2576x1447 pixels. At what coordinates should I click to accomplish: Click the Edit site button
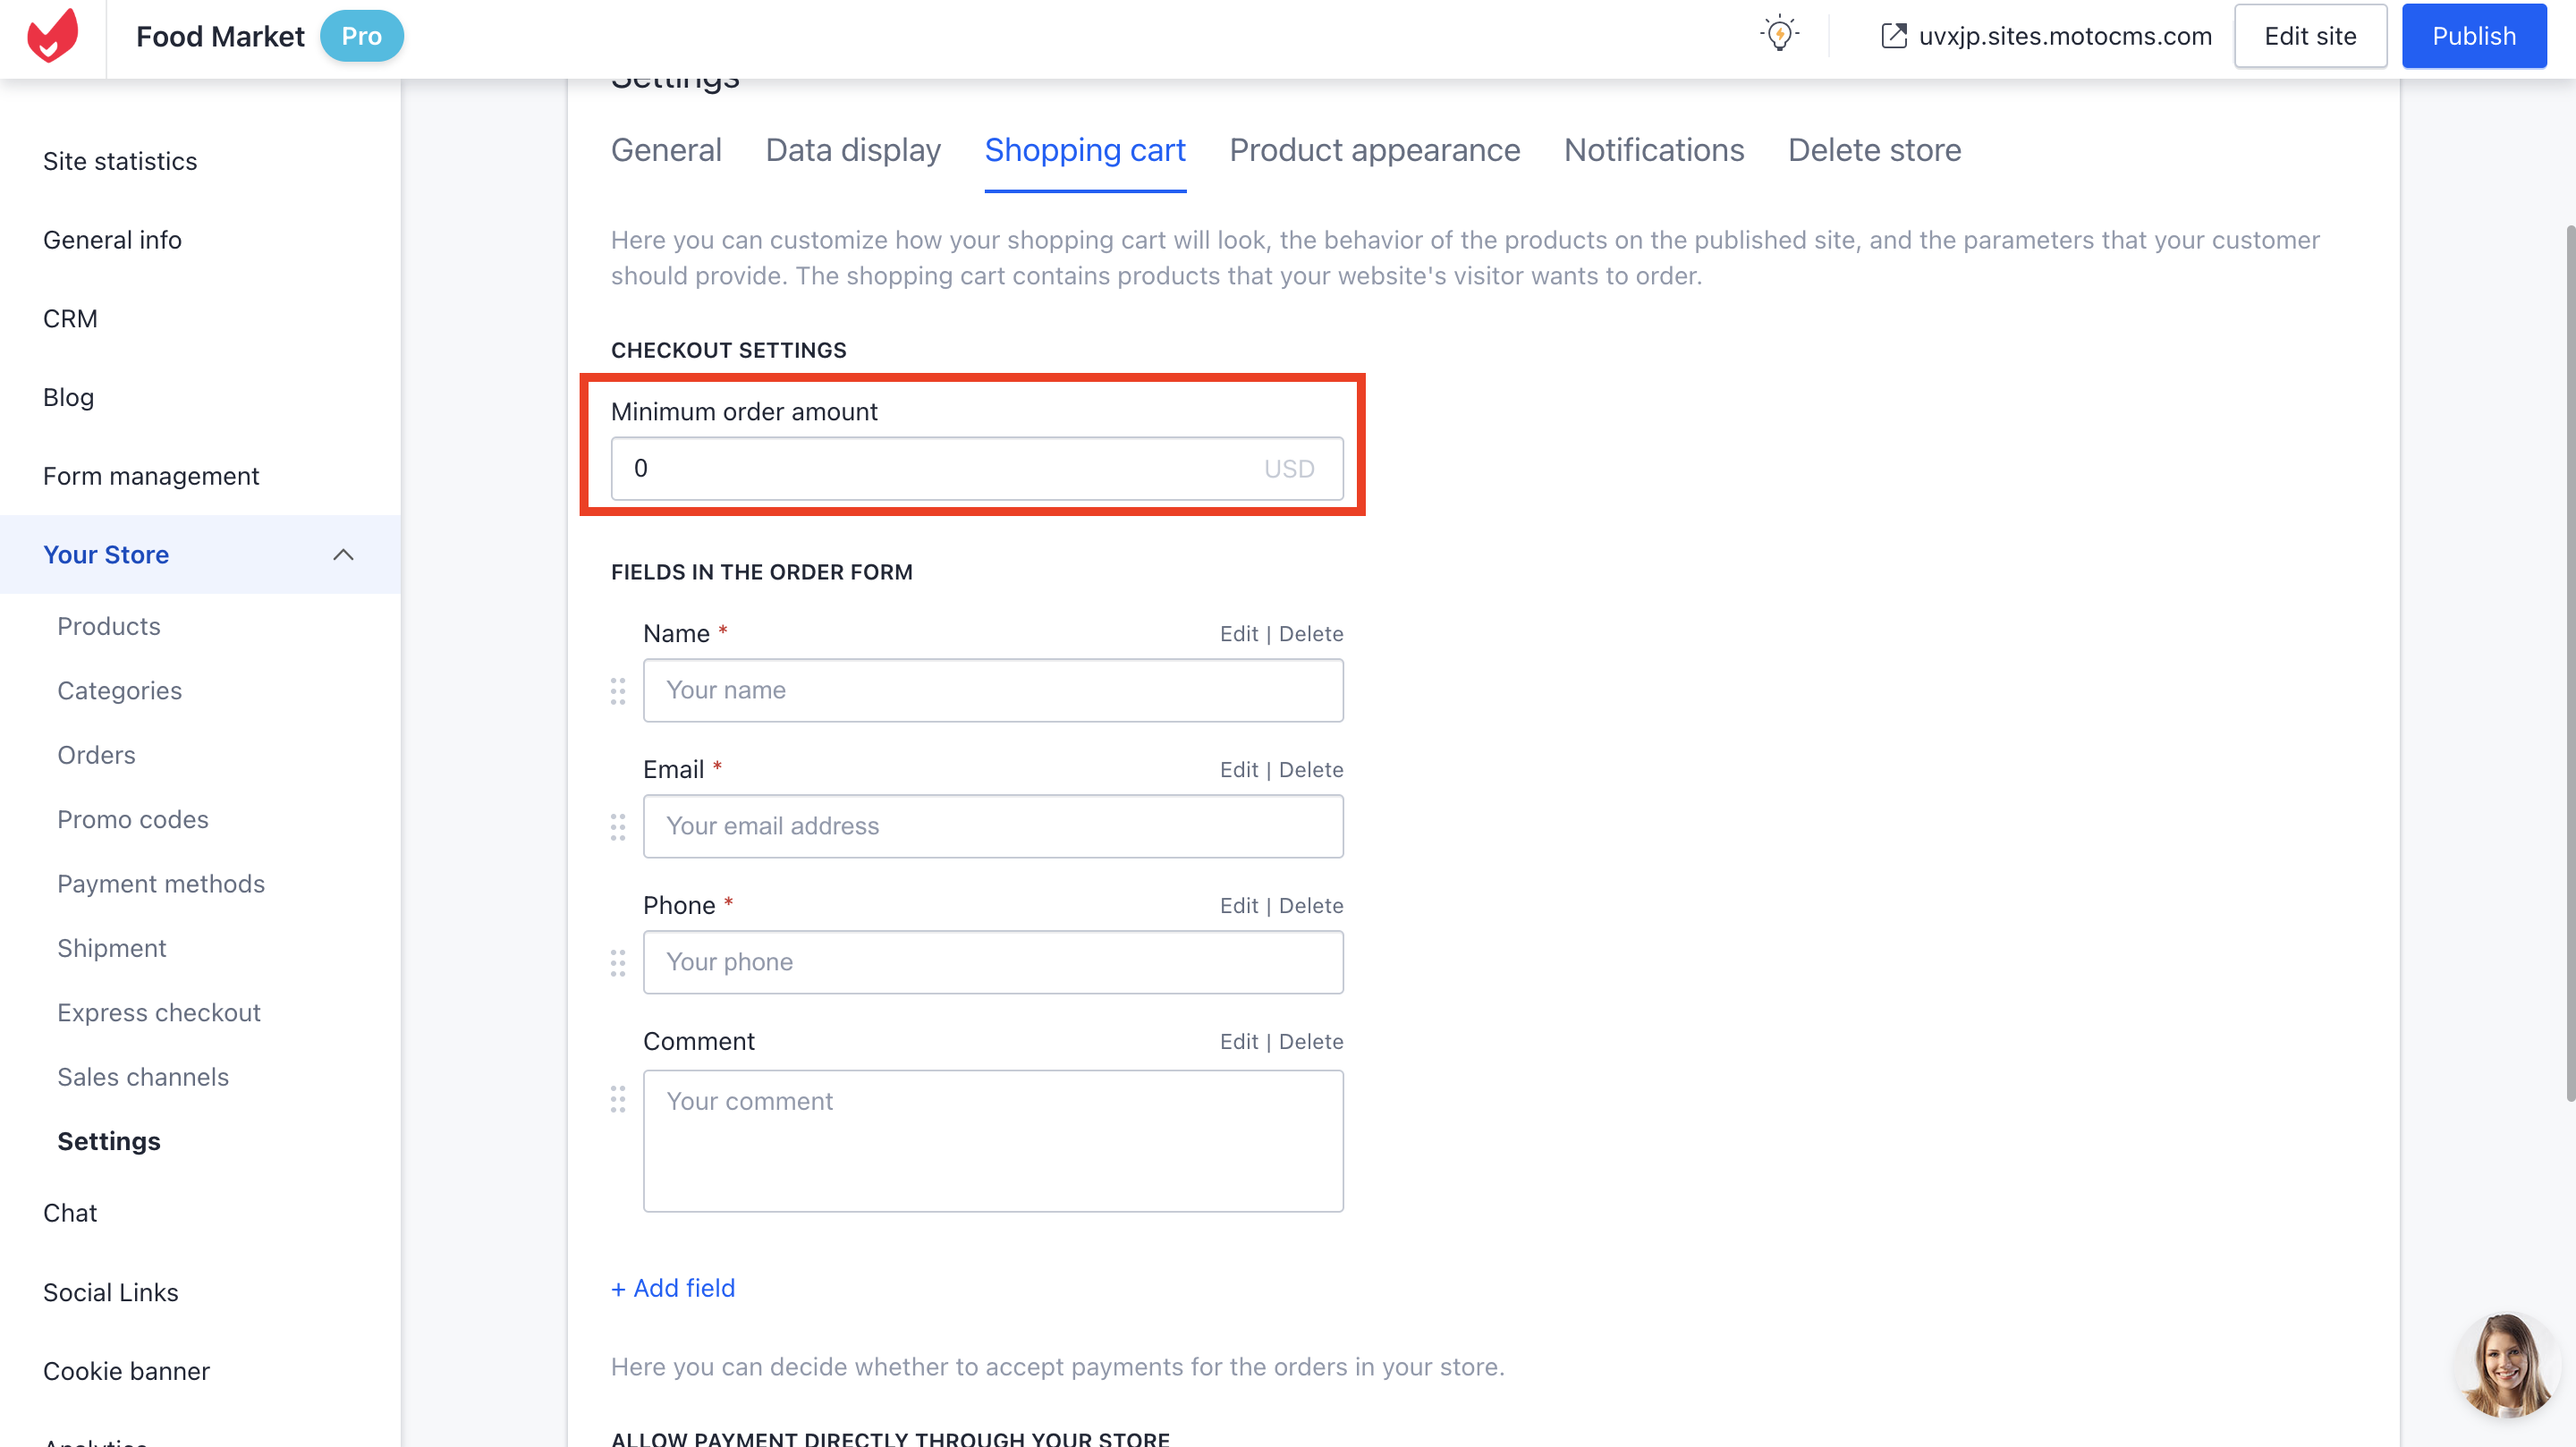pos(2310,36)
